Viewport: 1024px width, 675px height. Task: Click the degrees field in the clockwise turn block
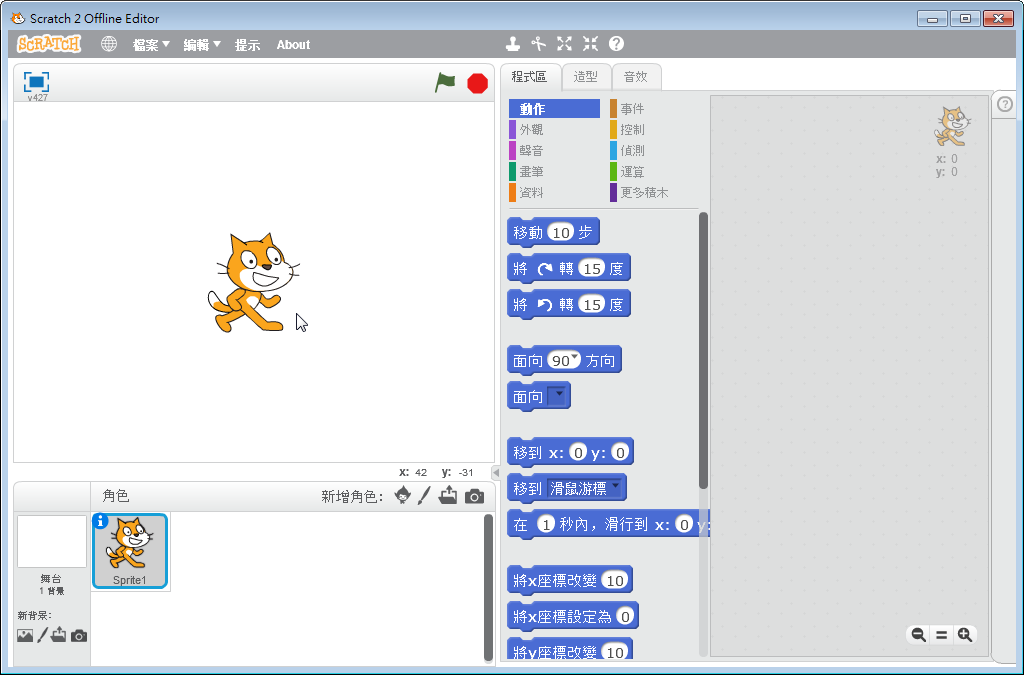click(x=592, y=268)
